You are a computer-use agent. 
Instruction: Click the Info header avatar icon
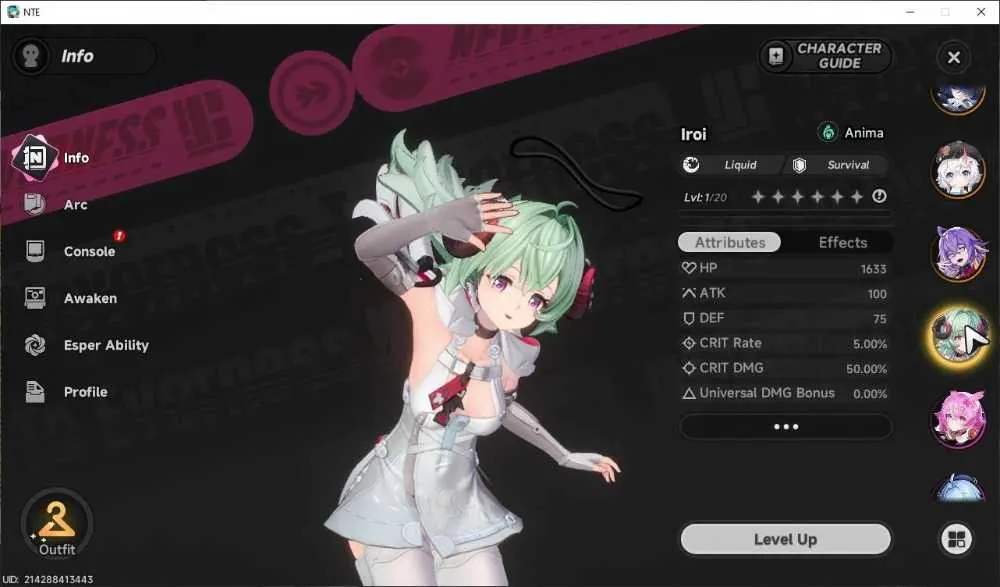[x=31, y=56]
